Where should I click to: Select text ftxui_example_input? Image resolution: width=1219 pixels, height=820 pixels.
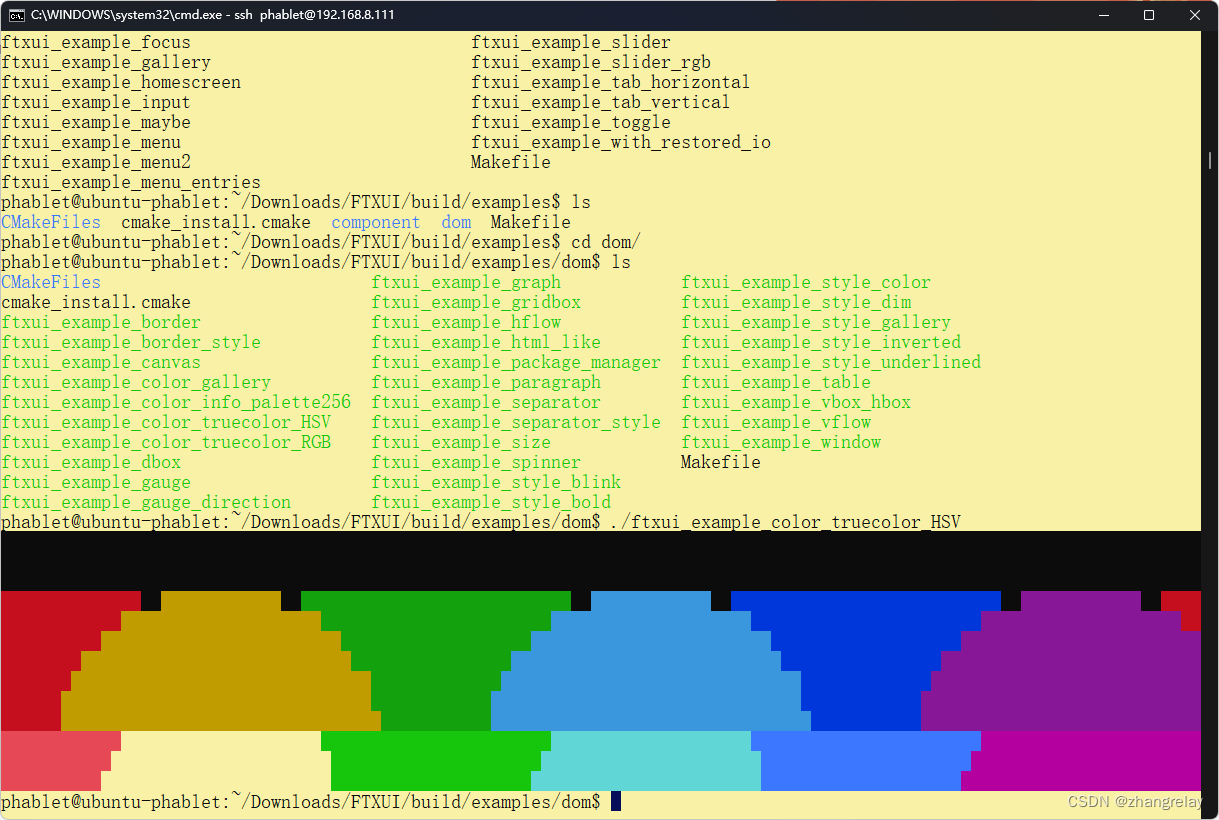coord(96,102)
